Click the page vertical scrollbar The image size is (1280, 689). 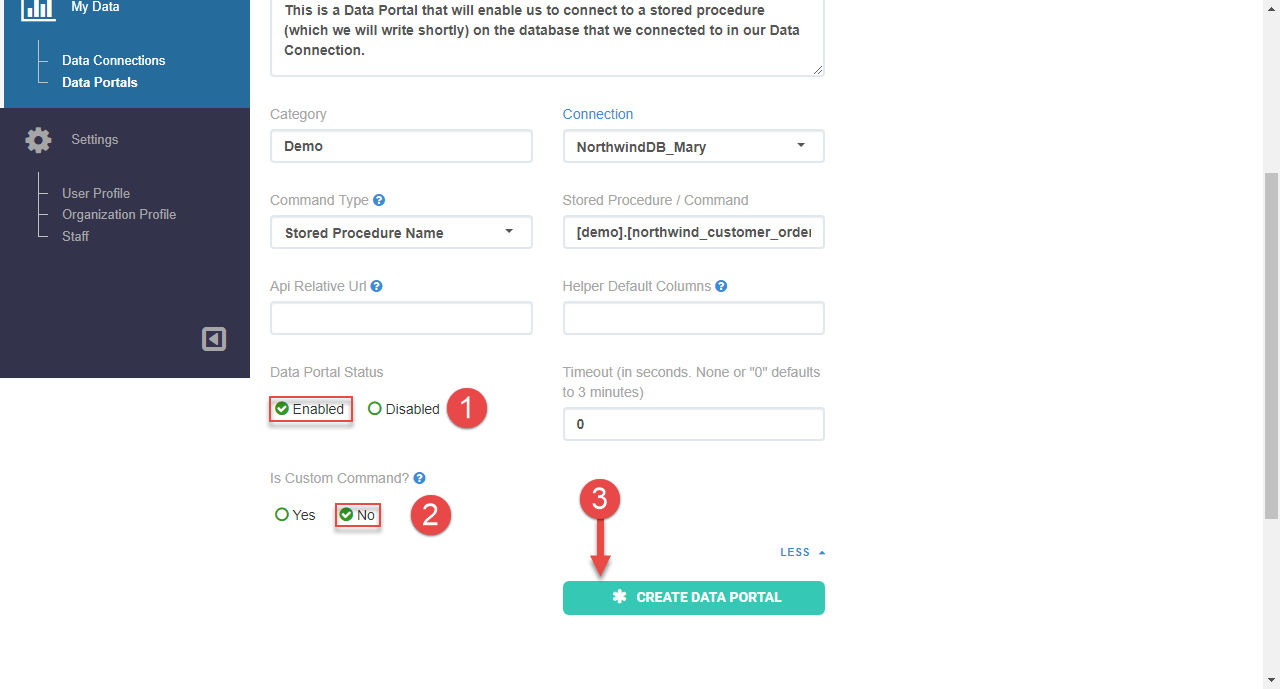(1272, 345)
